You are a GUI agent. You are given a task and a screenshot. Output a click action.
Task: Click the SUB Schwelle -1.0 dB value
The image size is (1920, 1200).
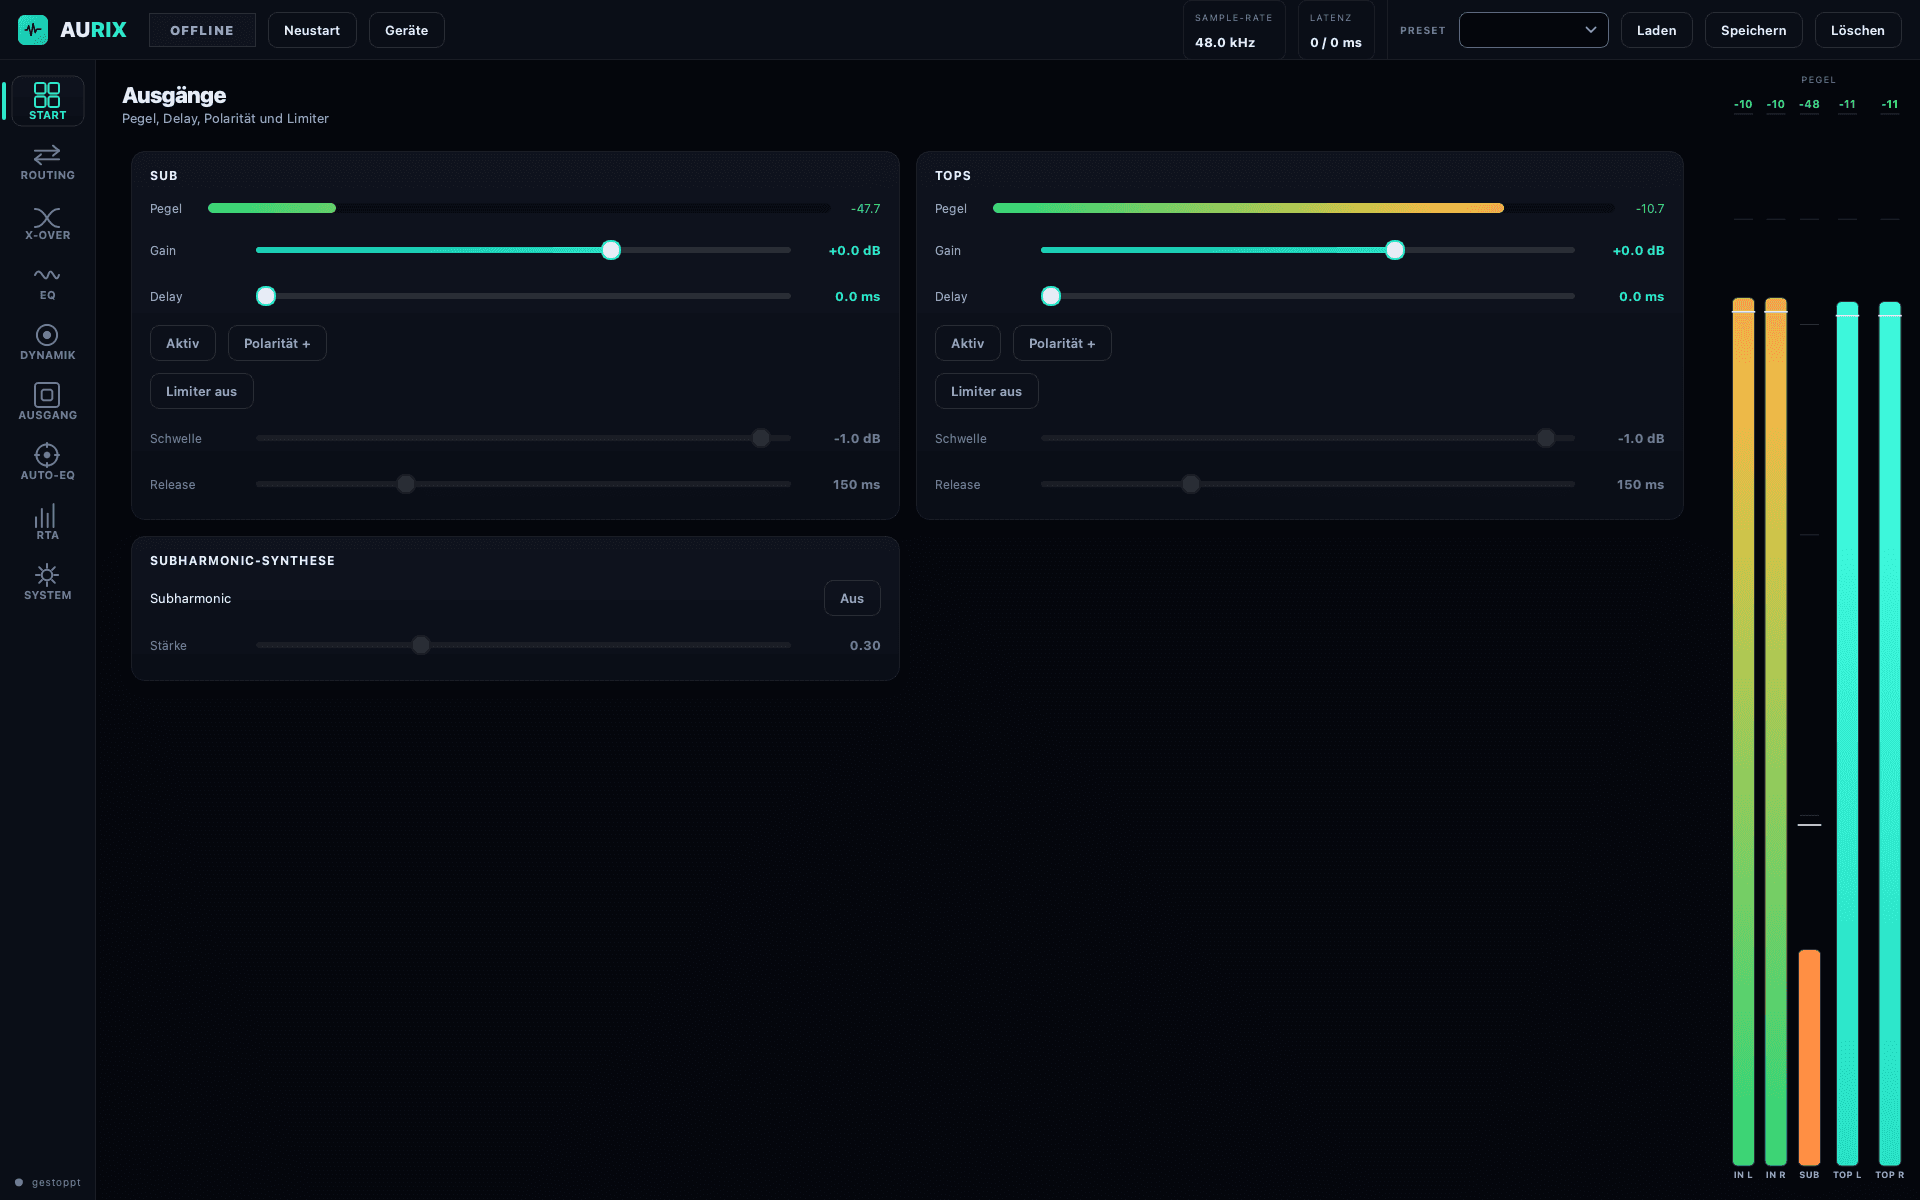(857, 439)
